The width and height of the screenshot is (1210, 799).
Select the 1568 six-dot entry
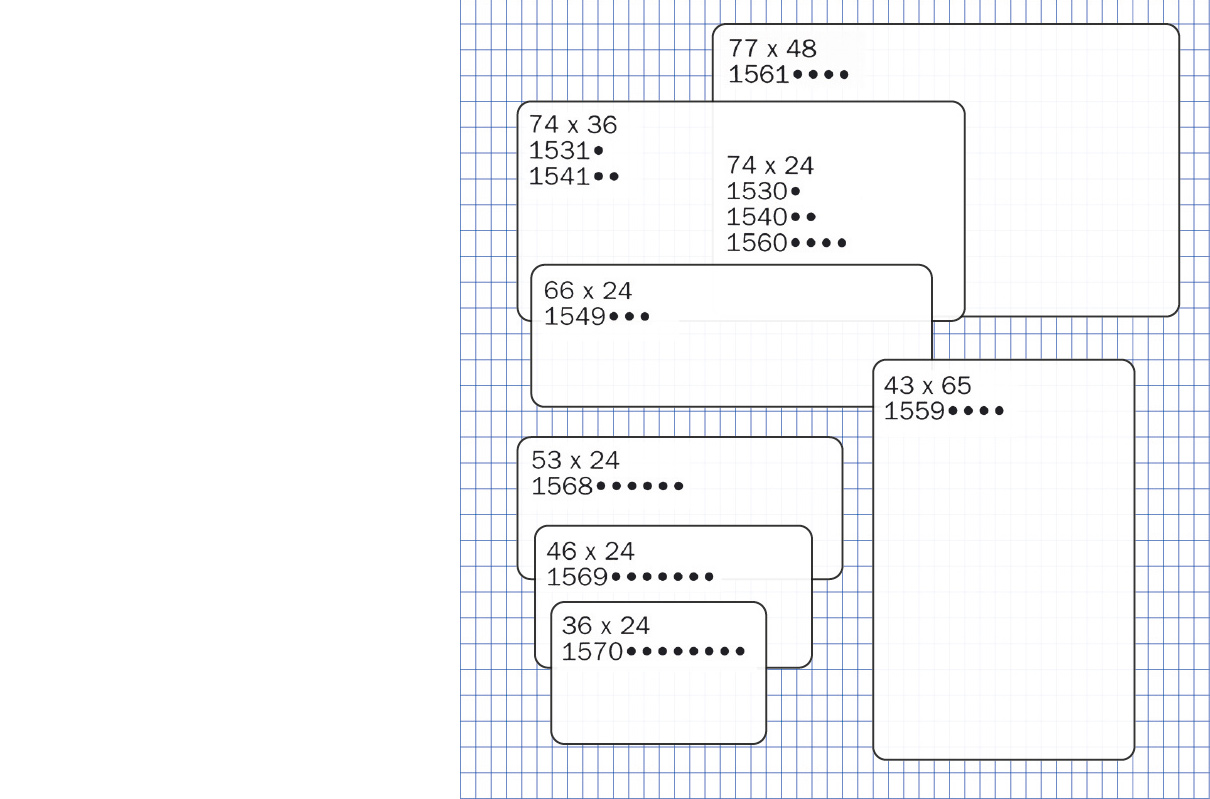[607, 487]
